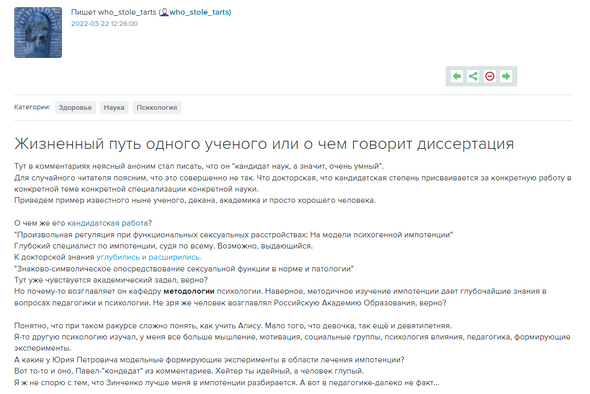Screen dimensions: 590x394
Task: Open the user profile icon beside who_stole_tarts
Action: [164, 12]
